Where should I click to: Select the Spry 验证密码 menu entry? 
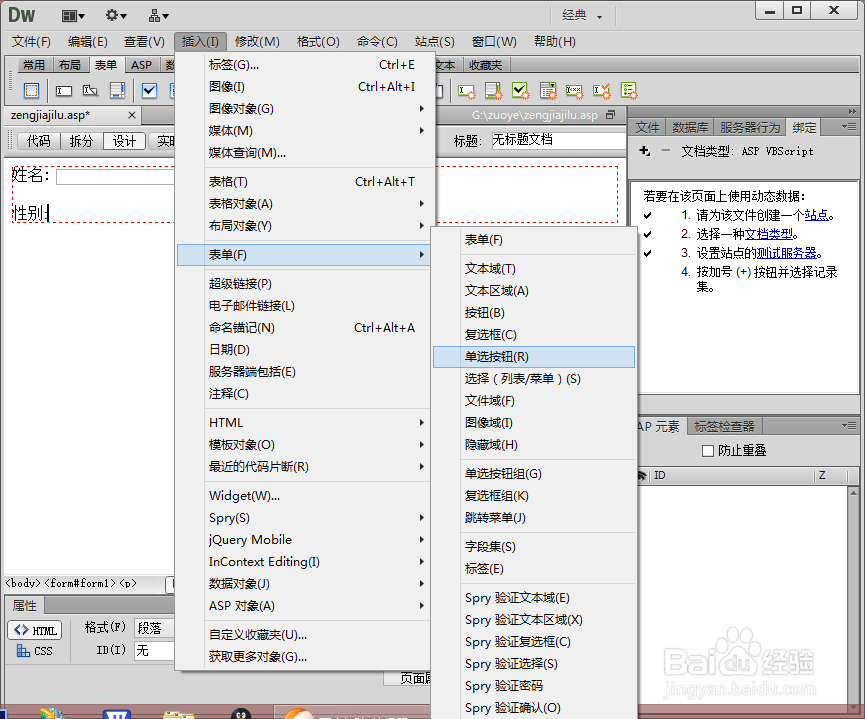(x=534, y=686)
